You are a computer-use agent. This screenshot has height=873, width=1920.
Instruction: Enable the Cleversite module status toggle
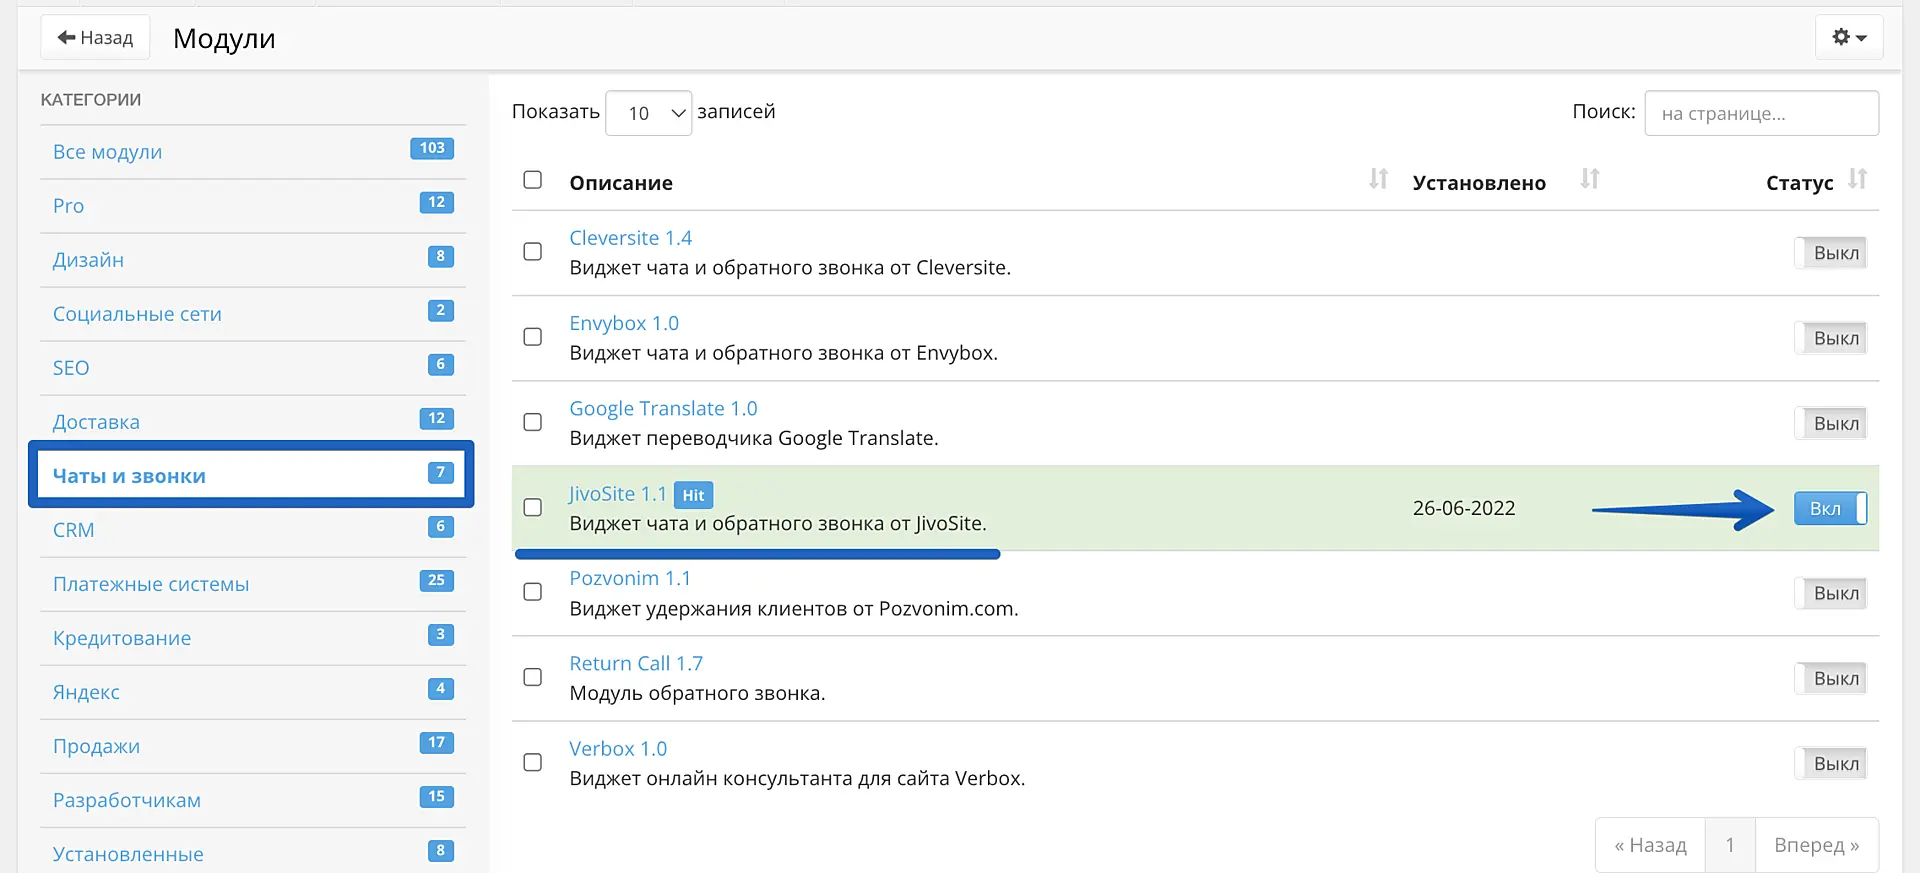coord(1830,253)
